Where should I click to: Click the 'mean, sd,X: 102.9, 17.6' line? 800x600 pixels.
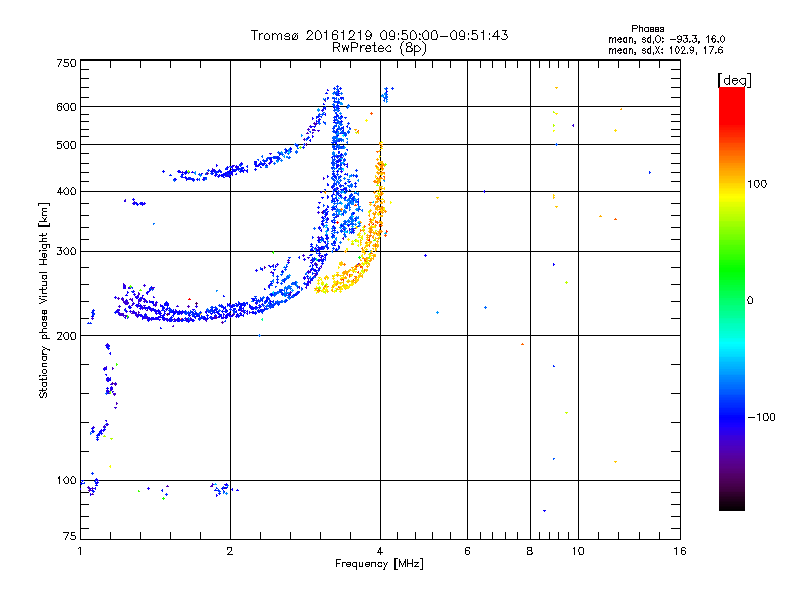click(666, 51)
